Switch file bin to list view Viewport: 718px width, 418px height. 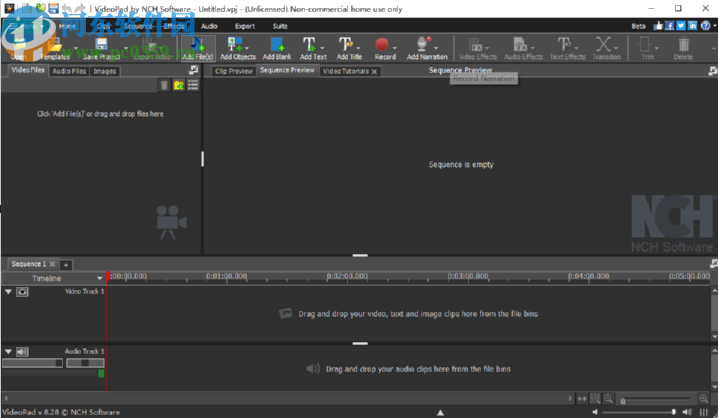click(193, 85)
